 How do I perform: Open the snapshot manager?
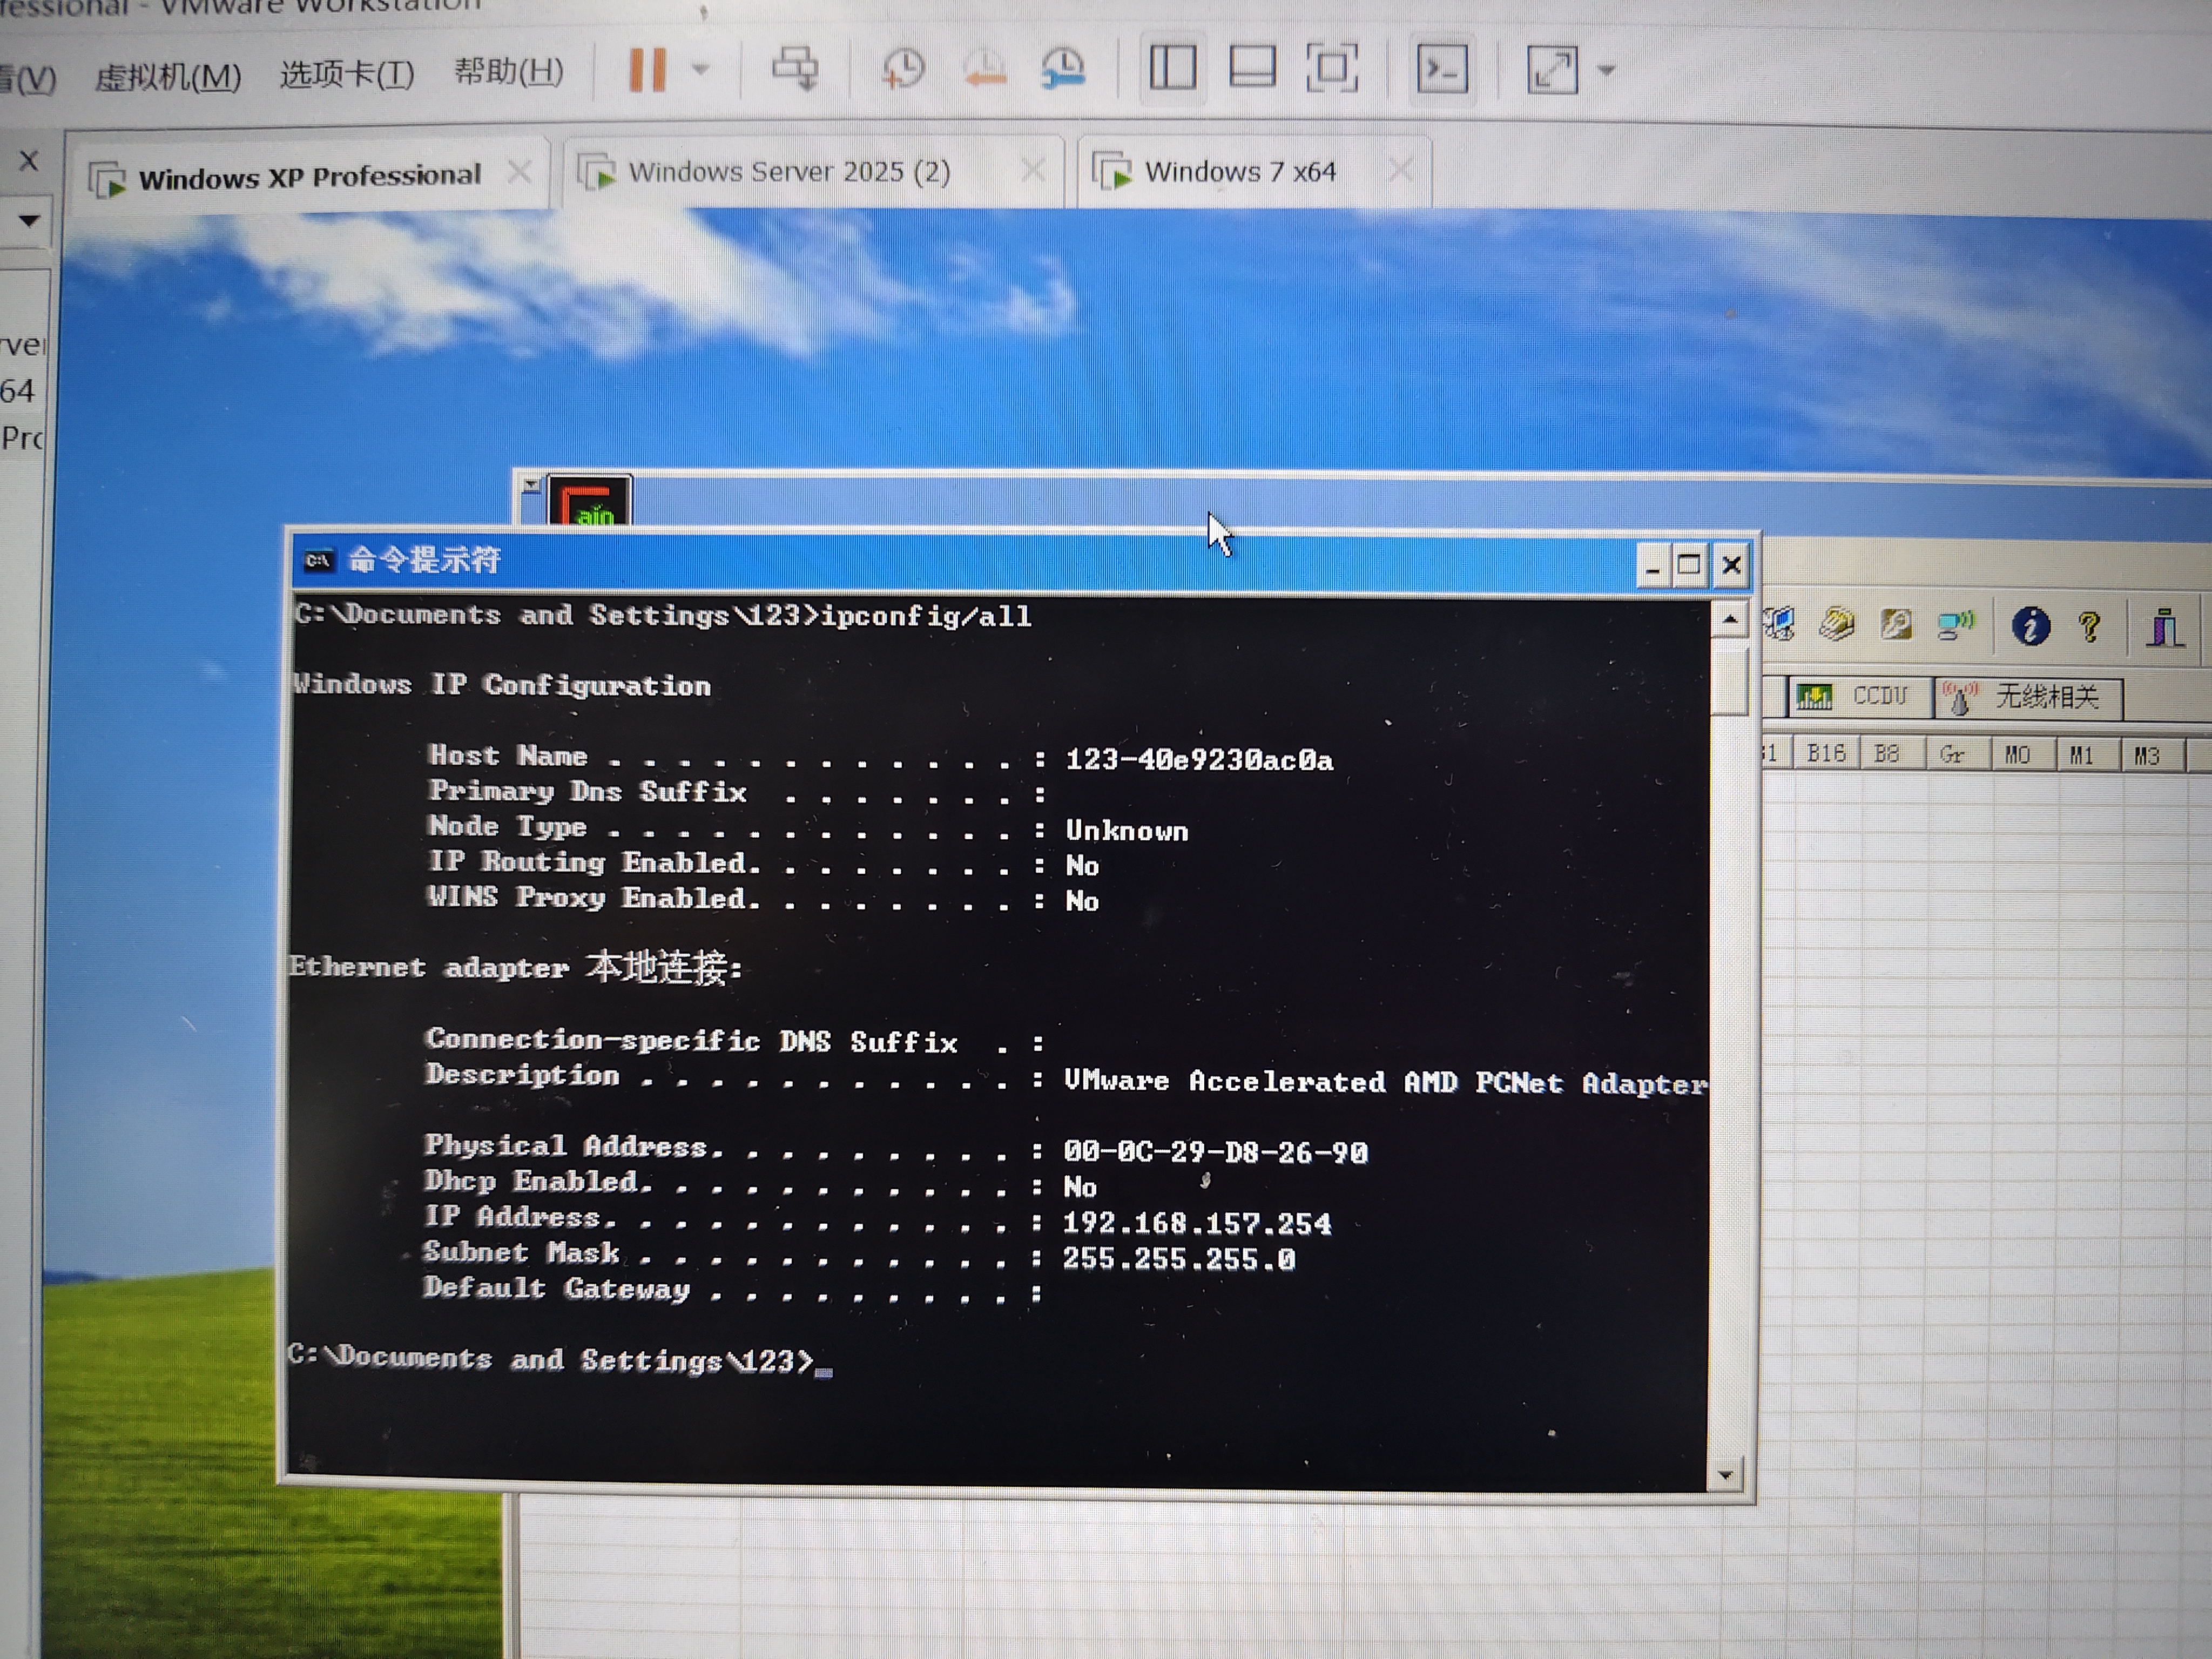pyautogui.click(x=1063, y=69)
